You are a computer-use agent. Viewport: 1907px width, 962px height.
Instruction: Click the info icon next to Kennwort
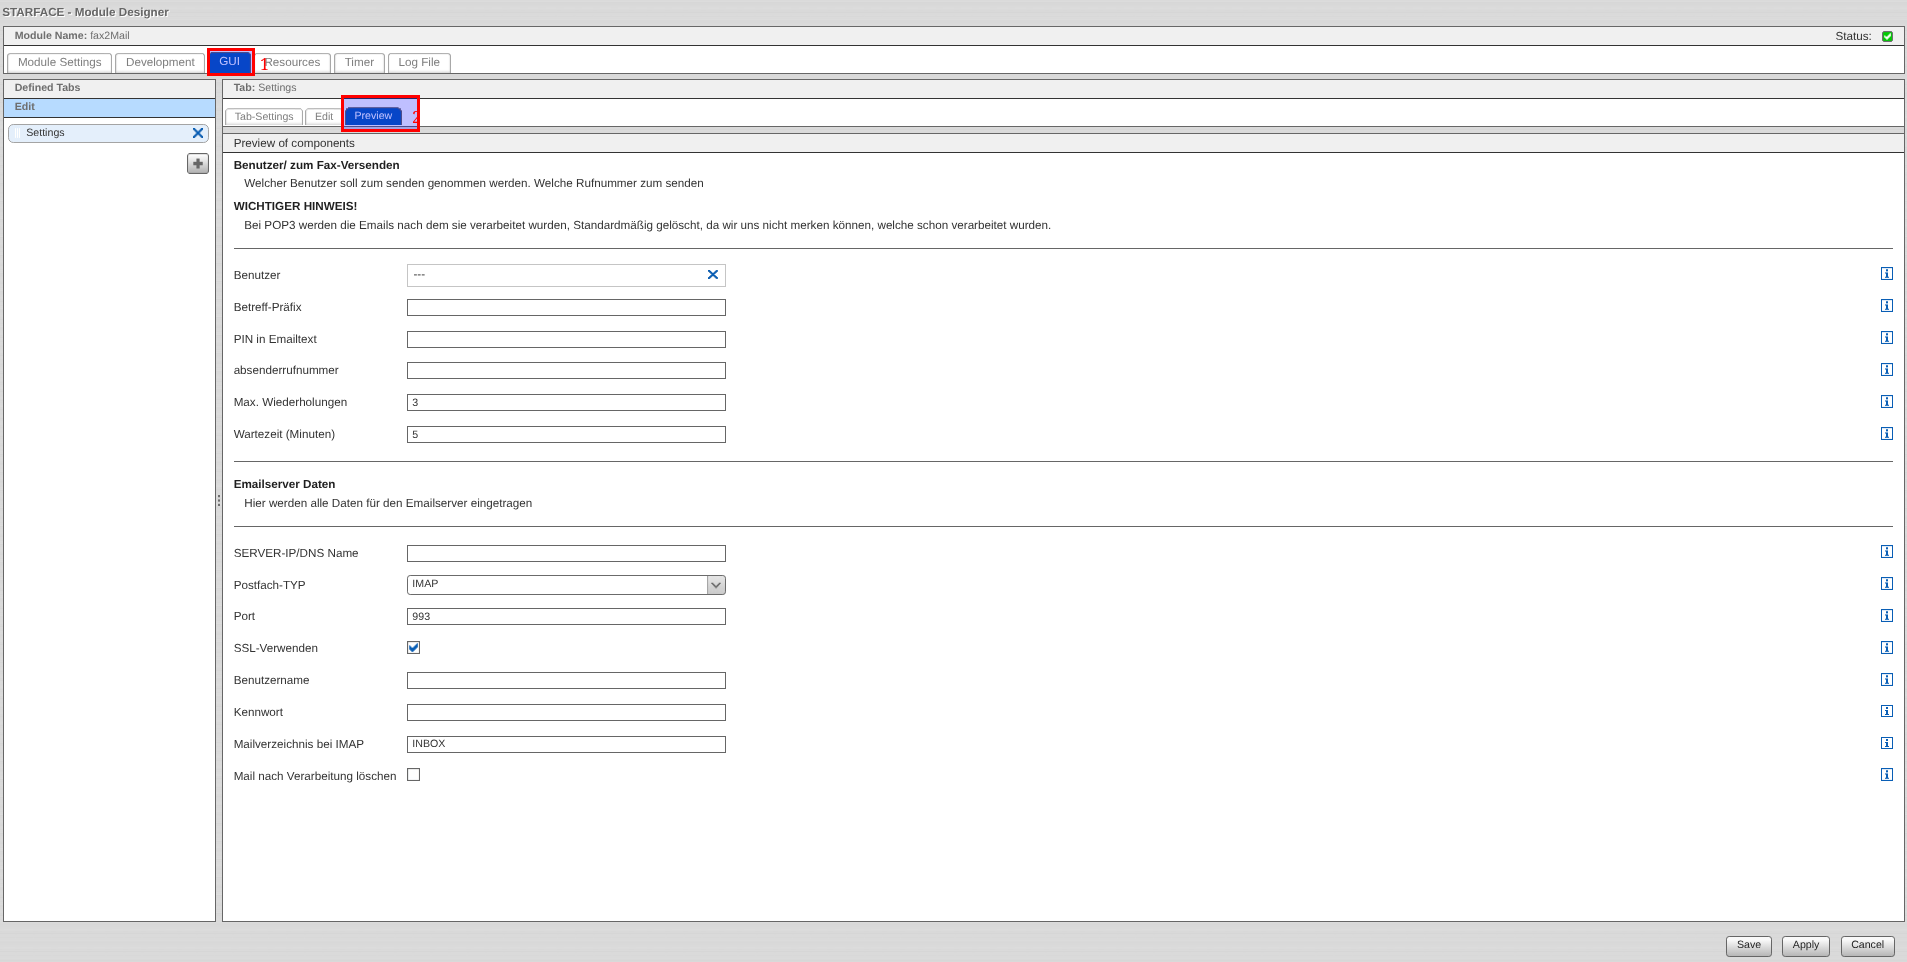1886,711
